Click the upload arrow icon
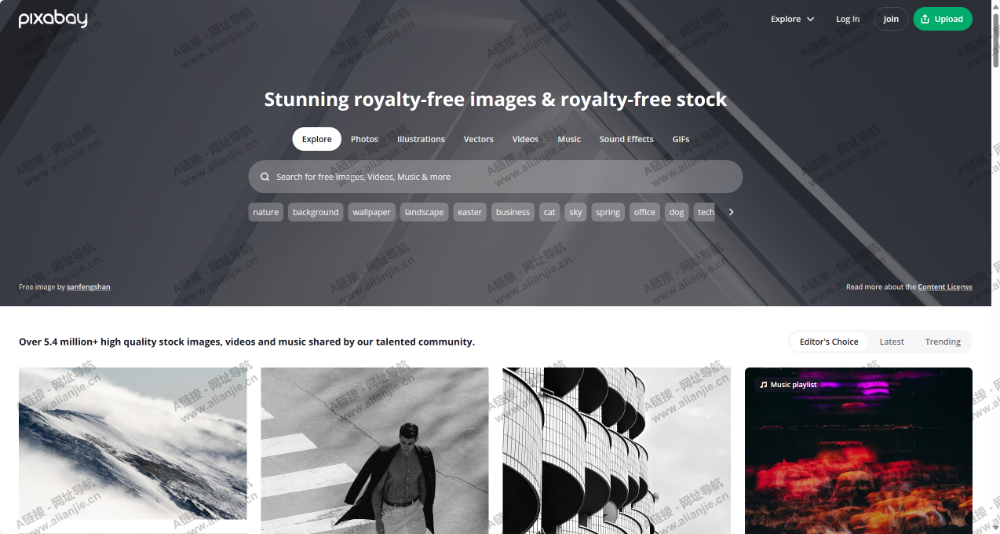1000x534 pixels. (x=925, y=19)
